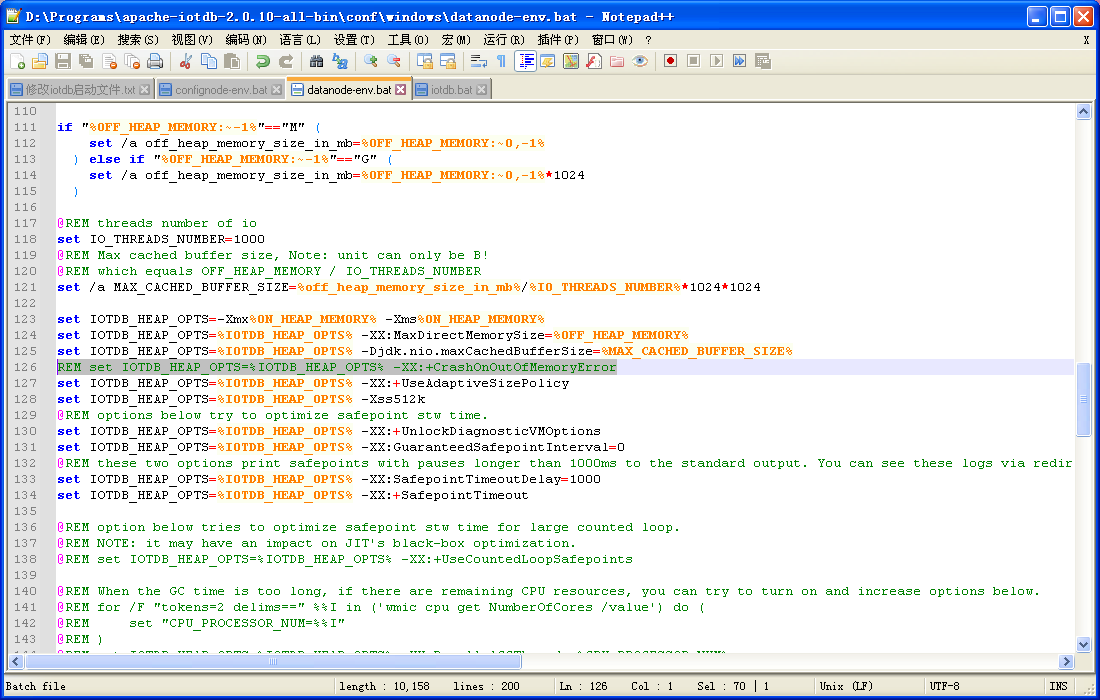The width and height of the screenshot is (1100, 700).
Task: Open the 工具(O) menu
Action: [x=408, y=40]
